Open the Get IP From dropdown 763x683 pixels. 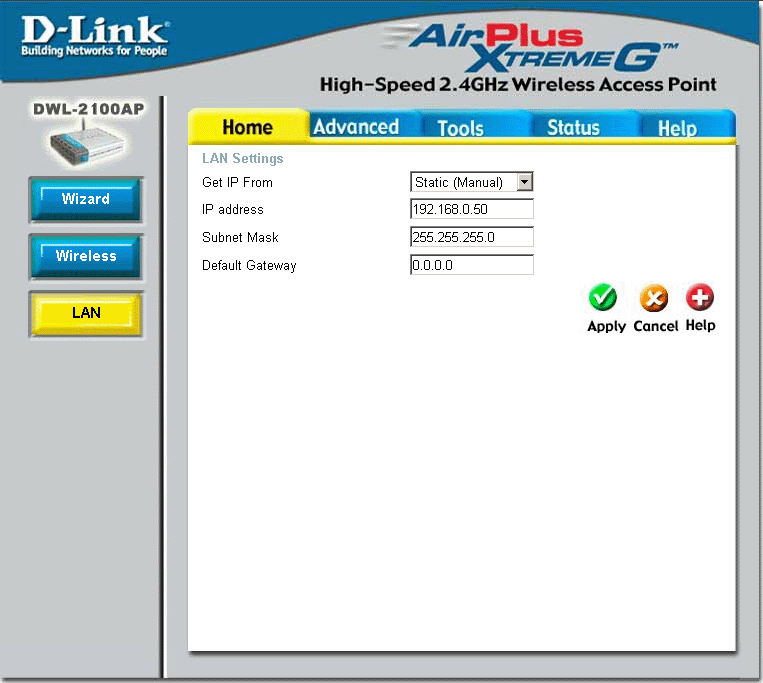pos(472,182)
